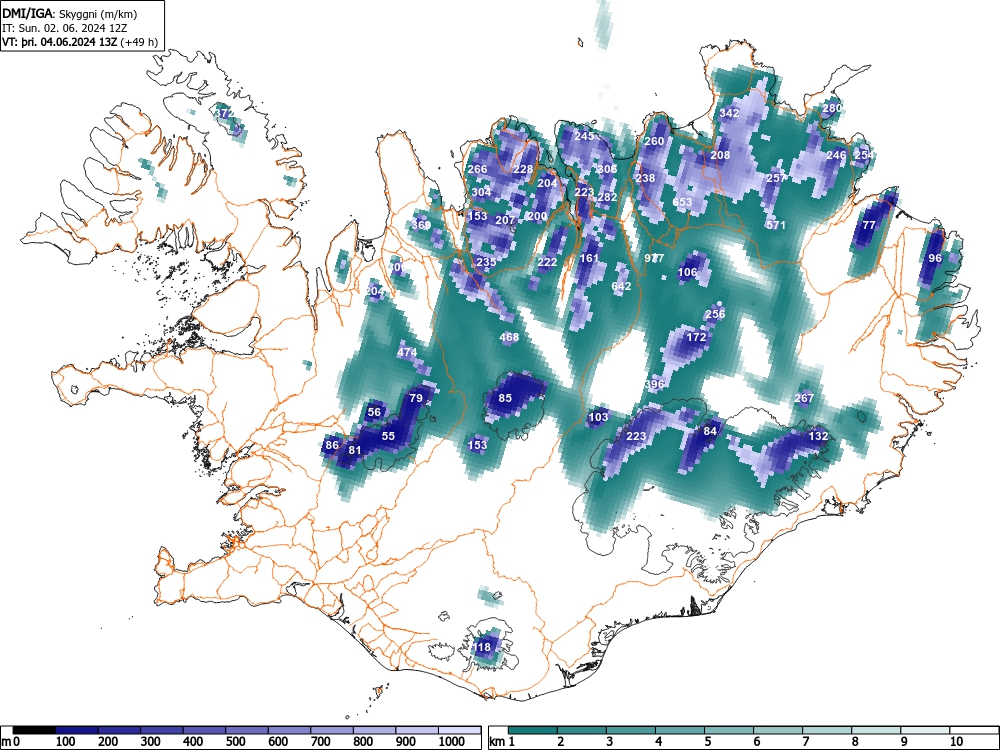Screen dimensions: 1000x750
Task: Click the visibility value 571
Action: tap(776, 225)
